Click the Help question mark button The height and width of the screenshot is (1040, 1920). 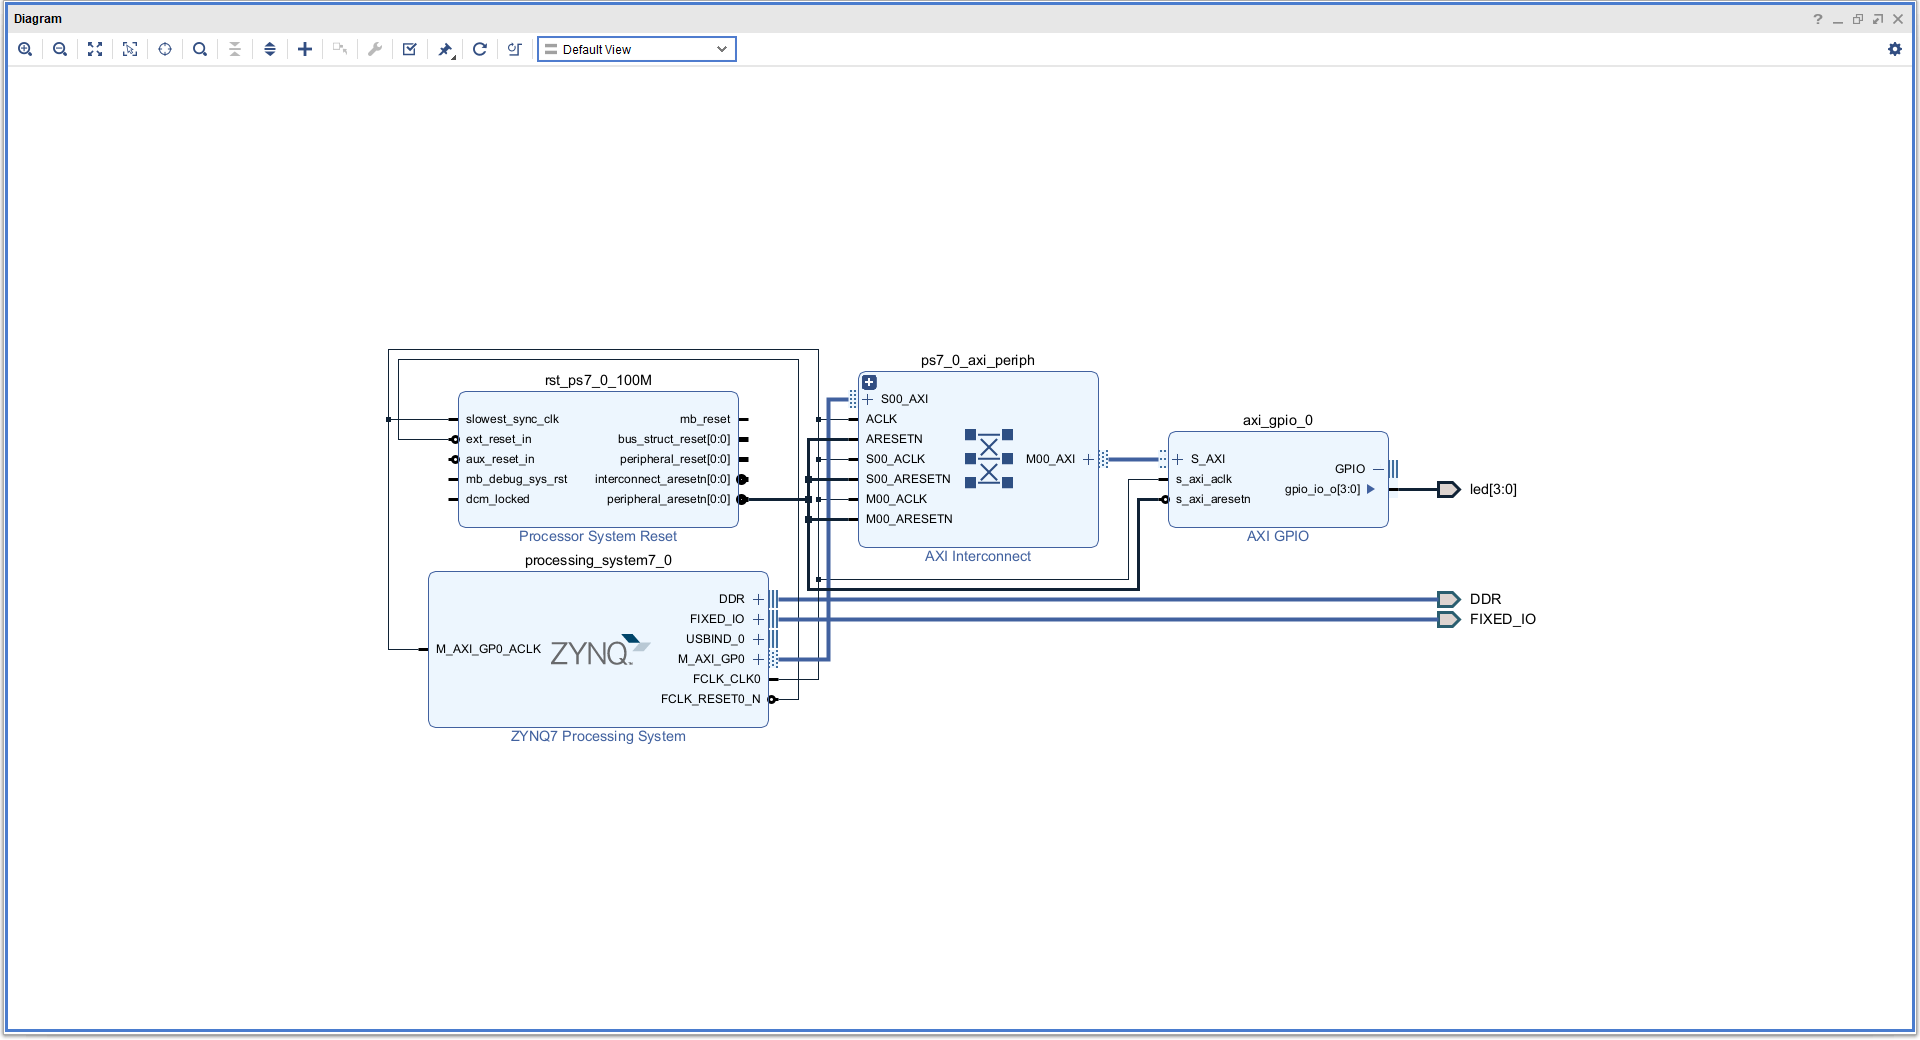click(1817, 19)
